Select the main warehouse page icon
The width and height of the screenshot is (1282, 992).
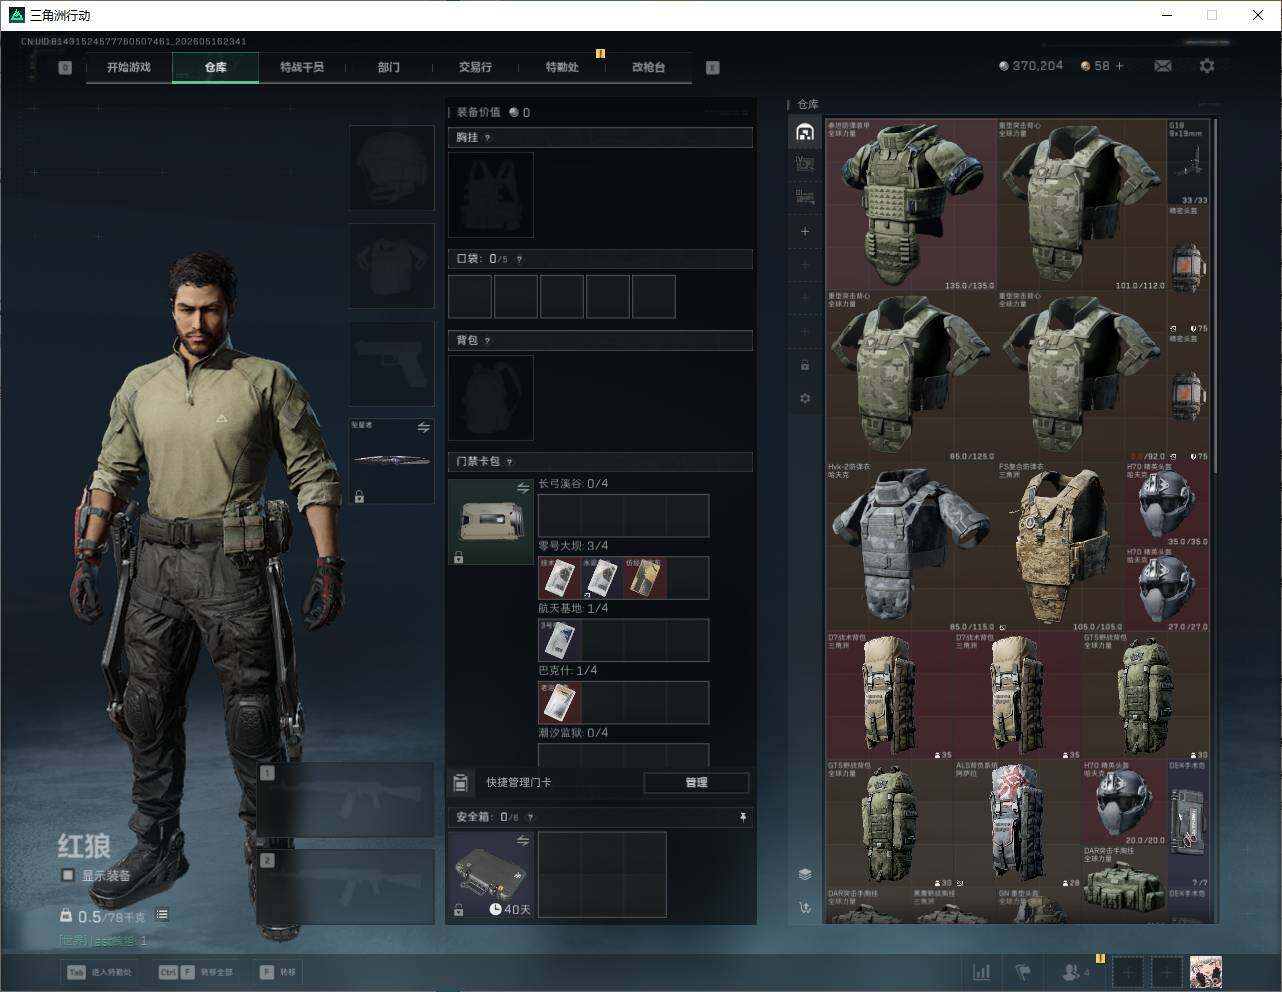click(x=805, y=132)
